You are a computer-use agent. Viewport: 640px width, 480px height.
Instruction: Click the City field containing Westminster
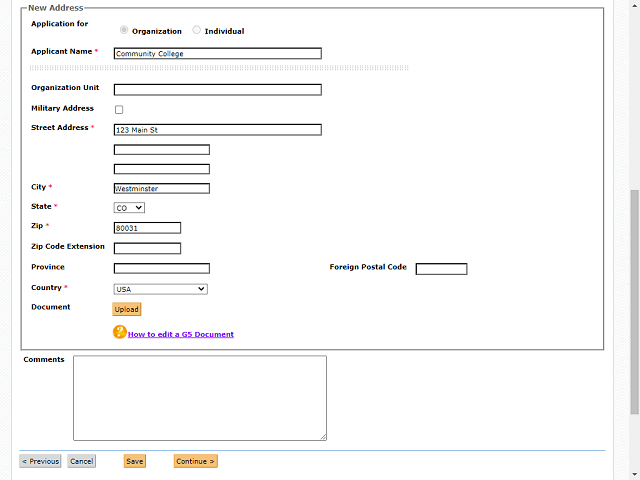(x=162, y=188)
